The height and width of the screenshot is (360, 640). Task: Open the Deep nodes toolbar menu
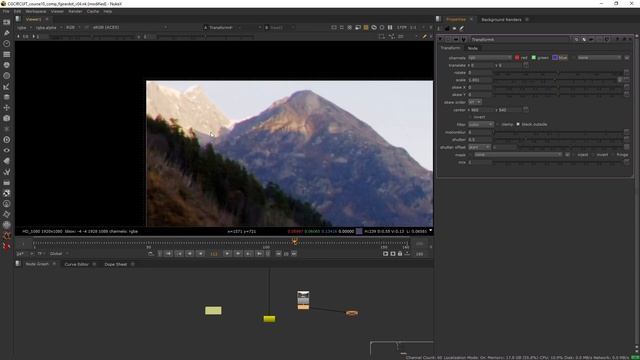[7, 140]
